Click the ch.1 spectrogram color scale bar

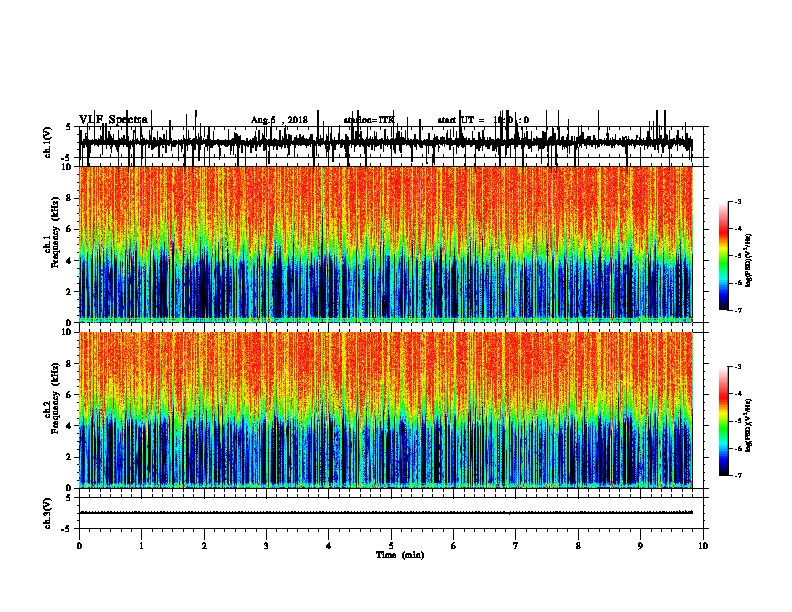tap(723, 256)
